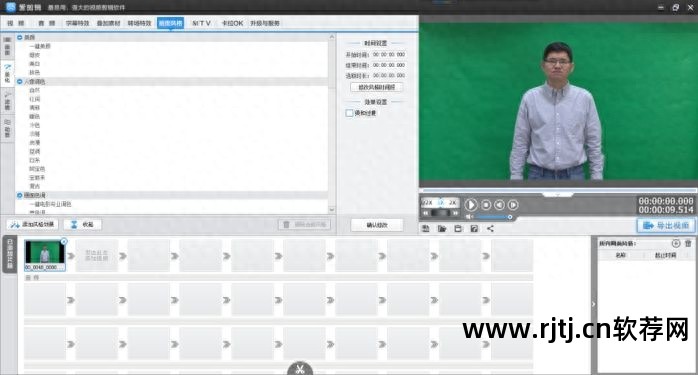The height and width of the screenshot is (375, 698).
Task: Collapse the 人像调色 group in the tree
Action: [20, 82]
